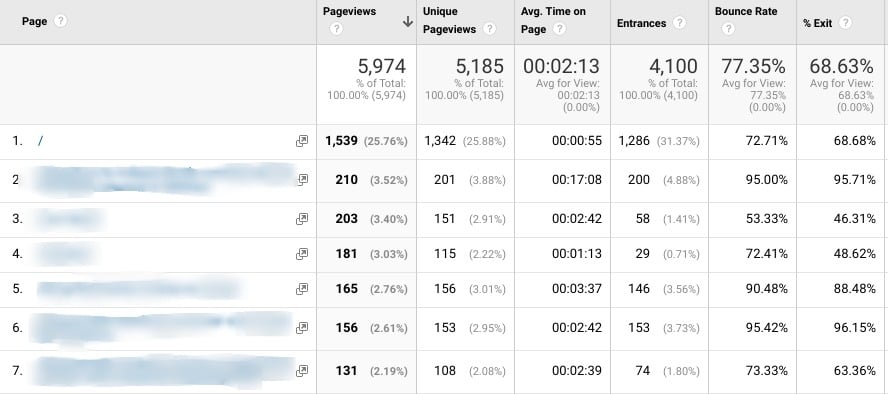Viewport: 888px width, 394px height.
Task: Open row 5 page via external link icon
Action: (x=302, y=289)
